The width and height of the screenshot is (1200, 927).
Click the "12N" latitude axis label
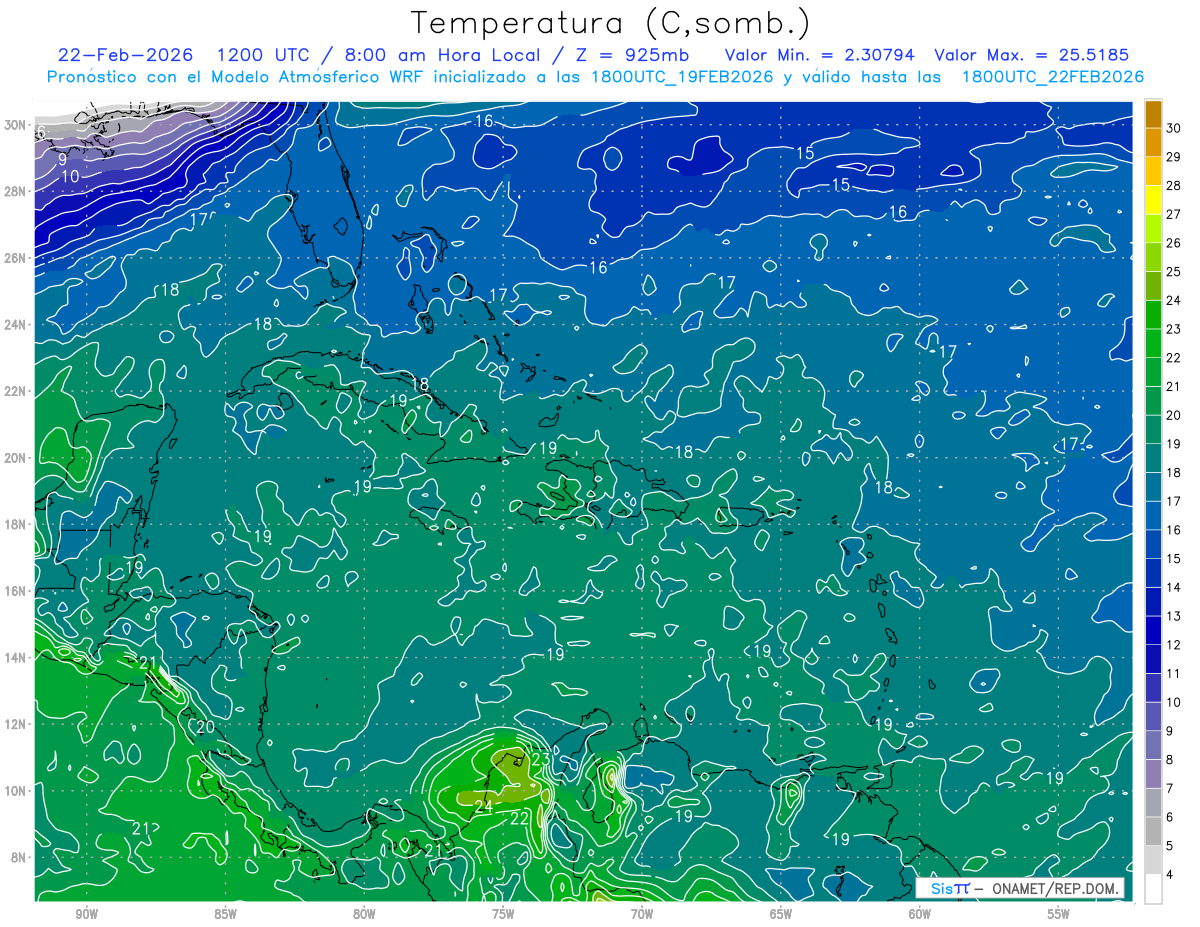coord(15,724)
